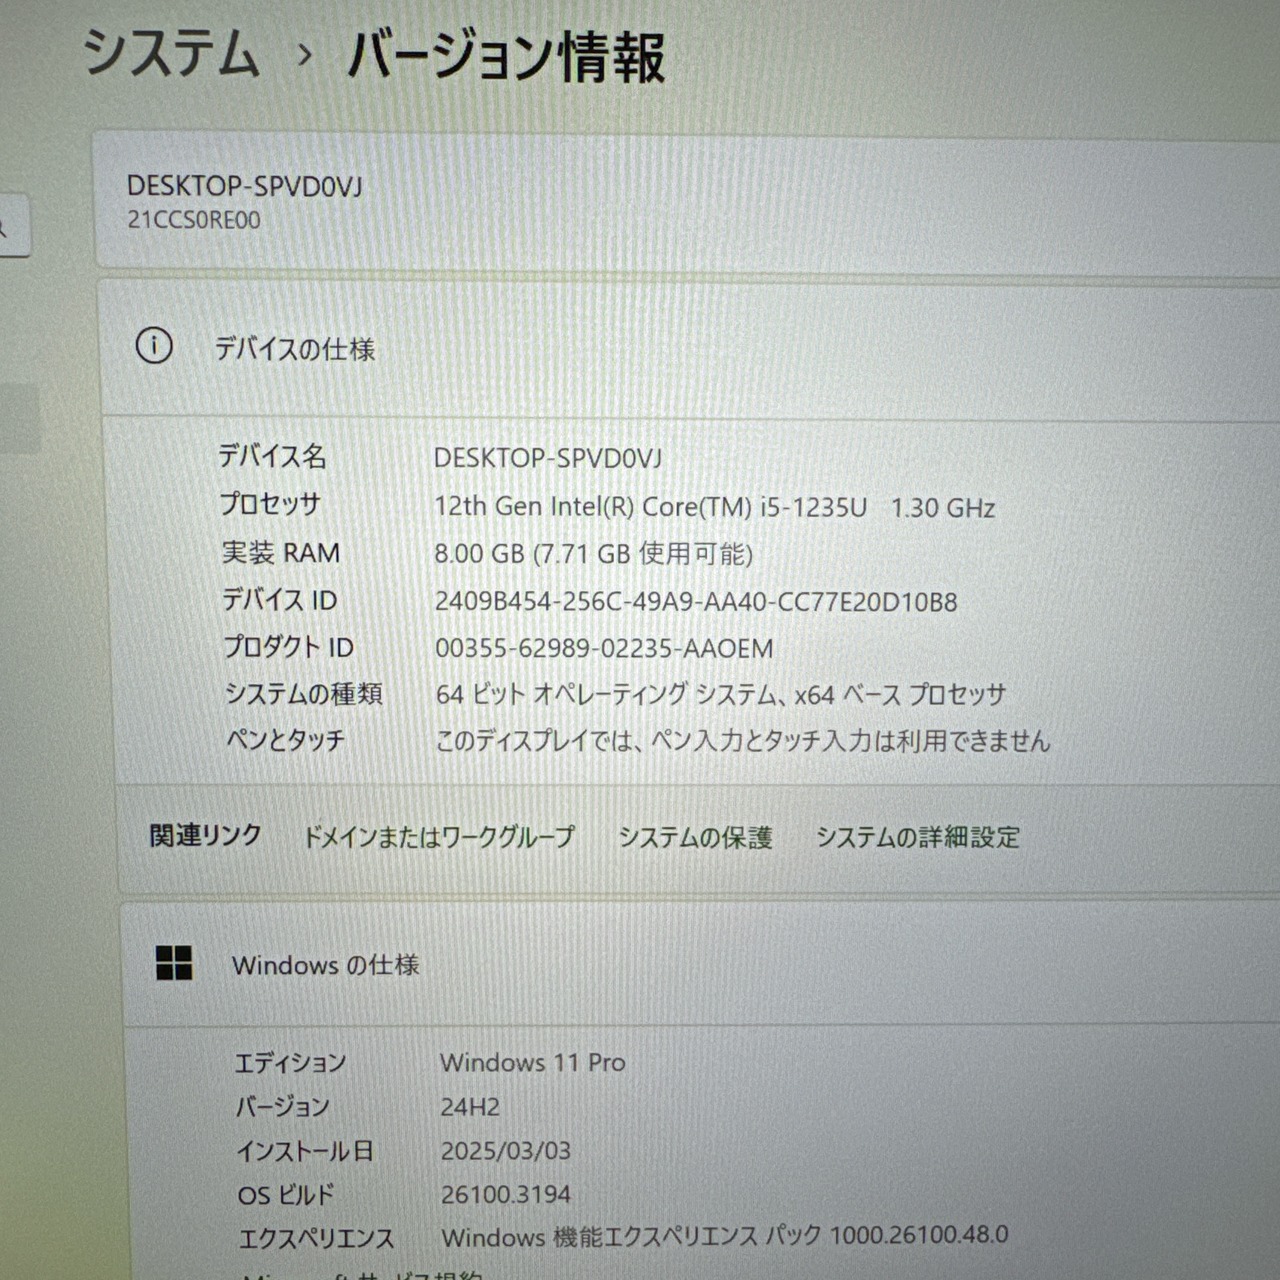Image resolution: width=1280 pixels, height=1280 pixels.
Task: Click the プロダクト ID label
Action: [289, 647]
